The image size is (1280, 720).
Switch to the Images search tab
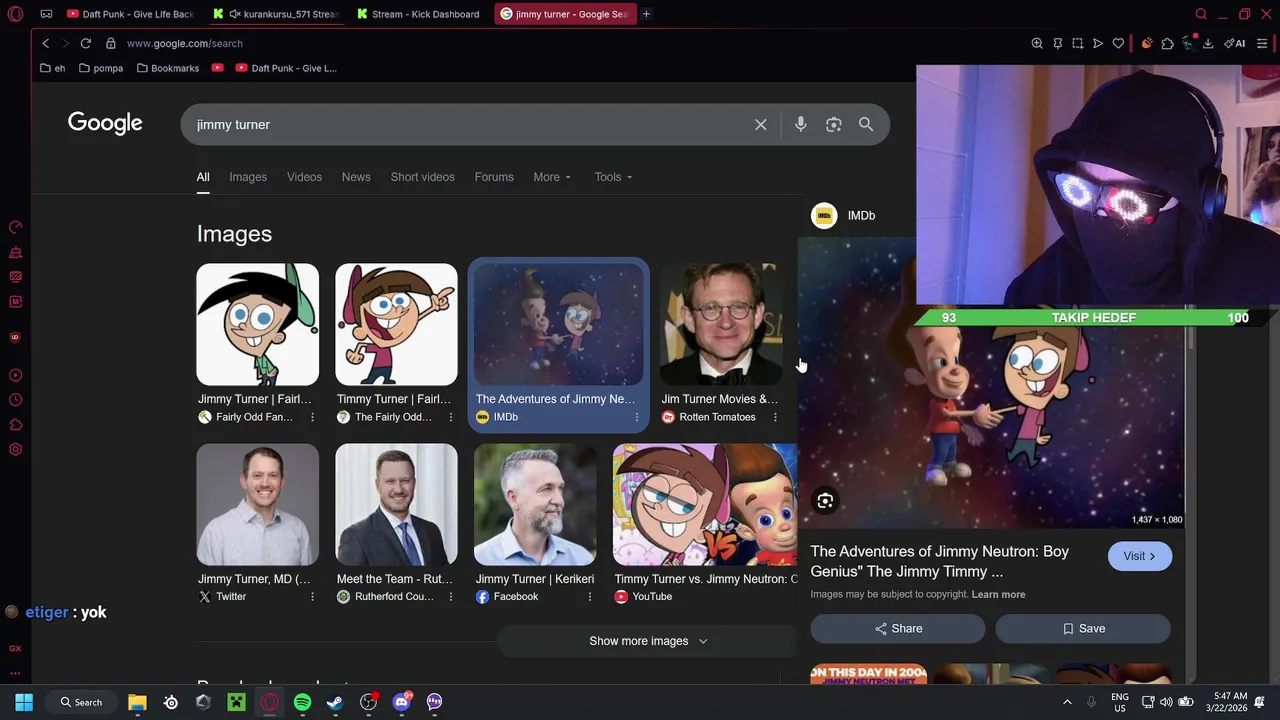(x=248, y=177)
